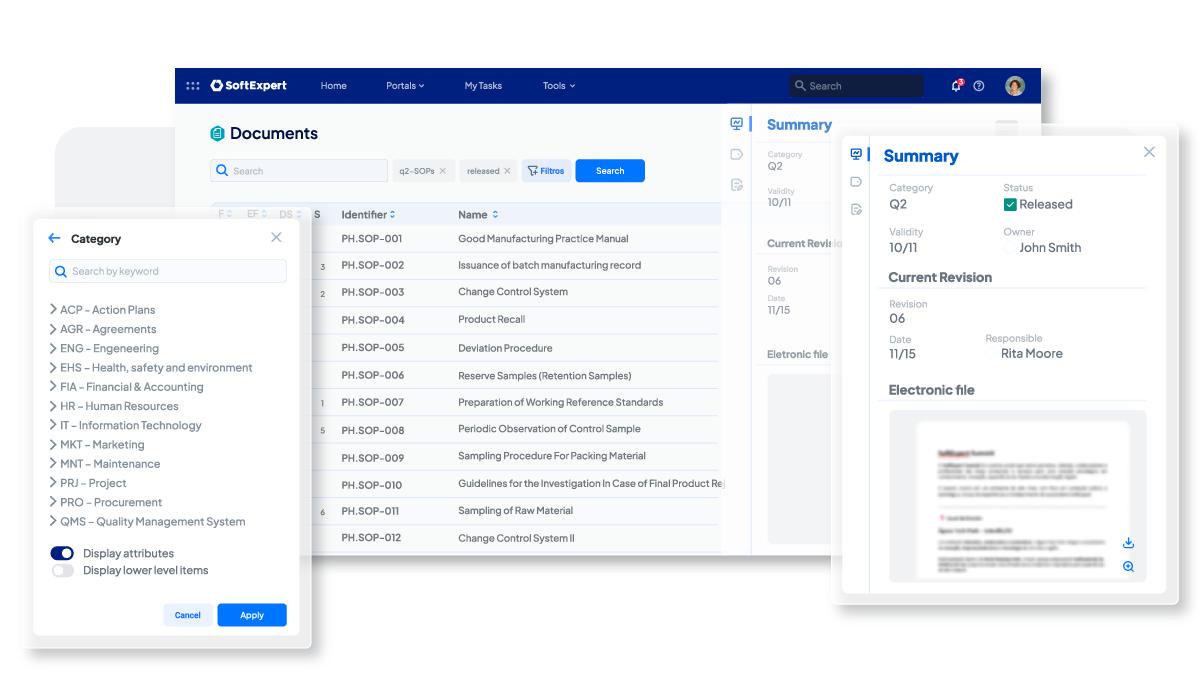This screenshot has height=675, width=1200.
Task: Click the help question mark icon
Action: (981, 87)
